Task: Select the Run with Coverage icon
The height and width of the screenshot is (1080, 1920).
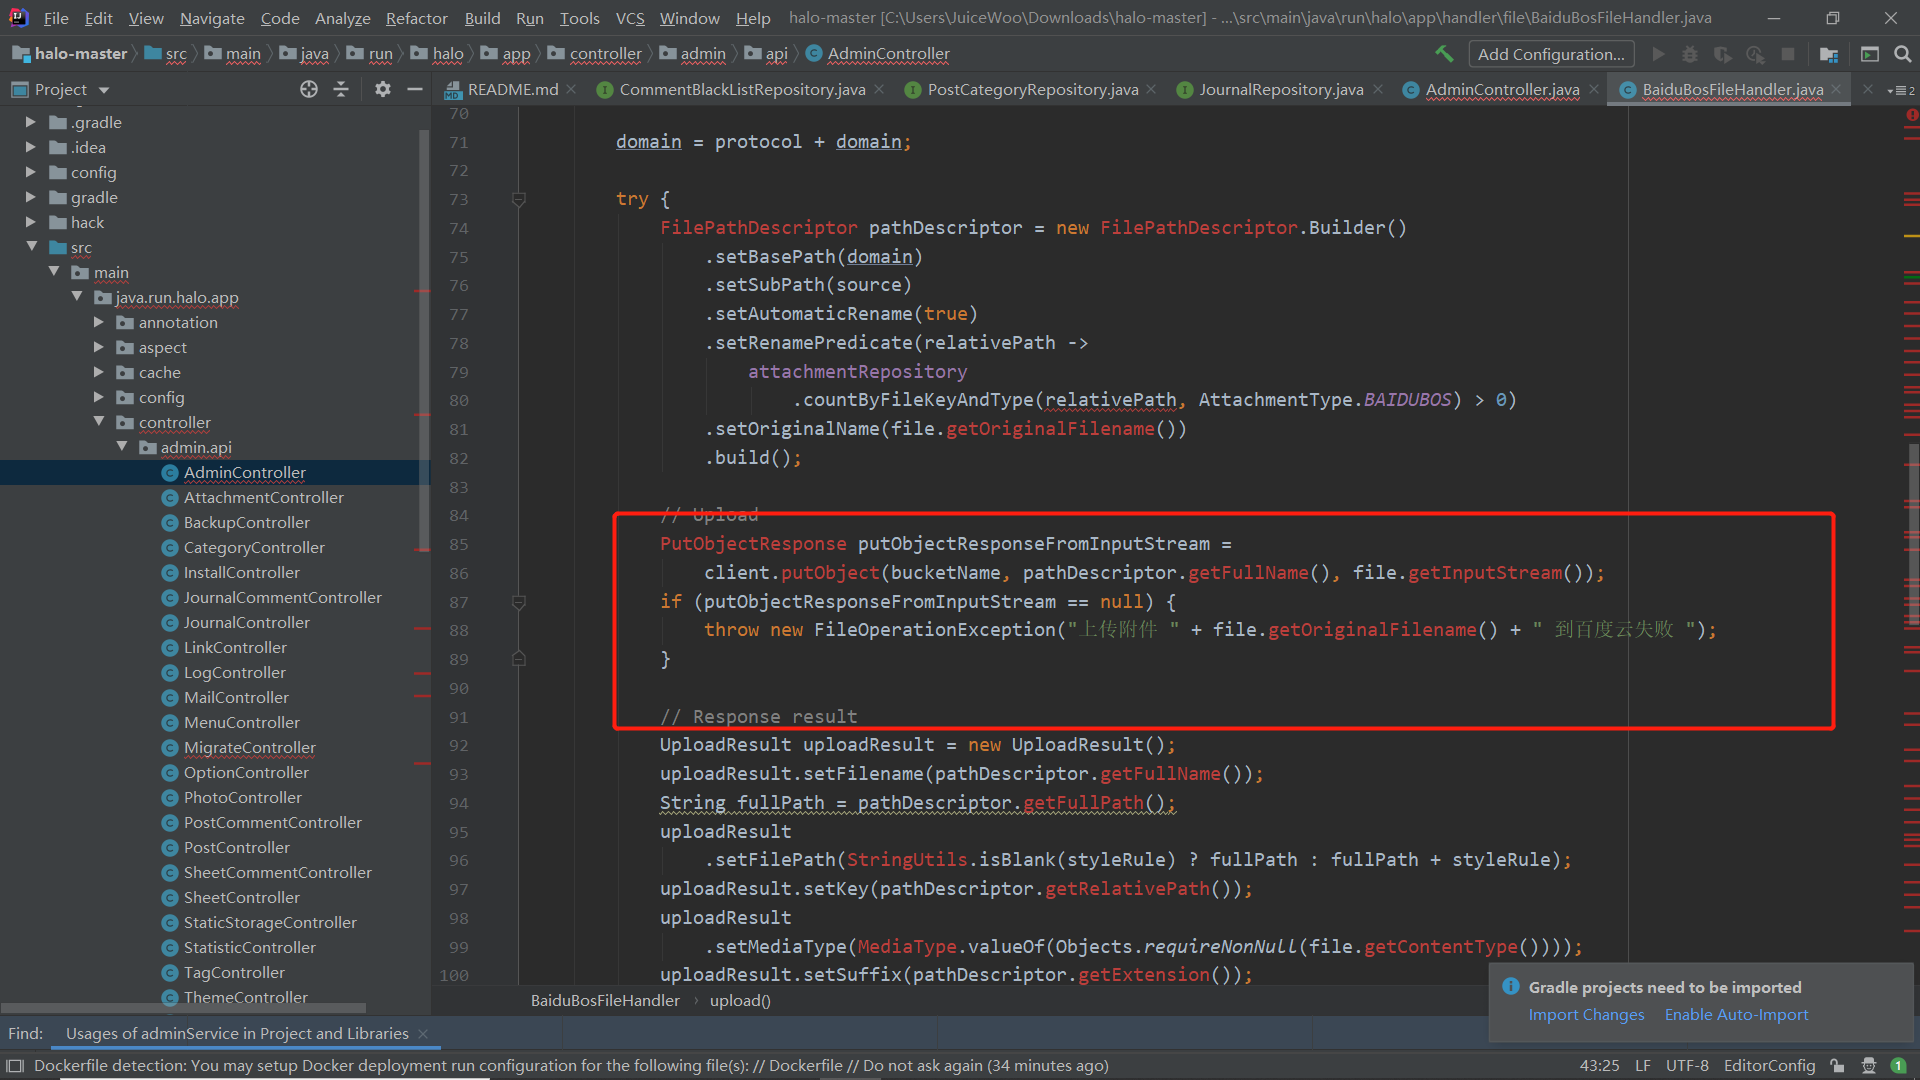Action: [1723, 55]
